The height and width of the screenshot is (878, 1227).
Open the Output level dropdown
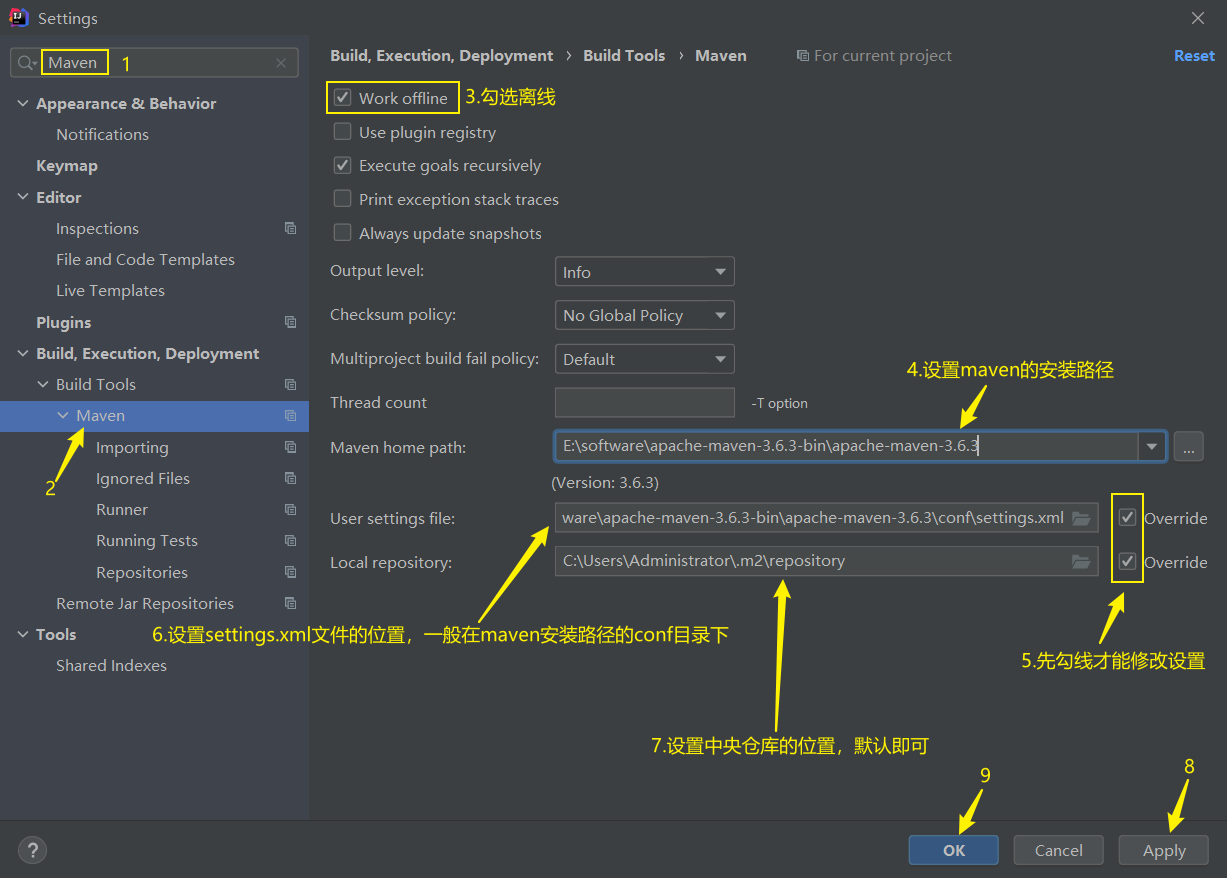[644, 271]
